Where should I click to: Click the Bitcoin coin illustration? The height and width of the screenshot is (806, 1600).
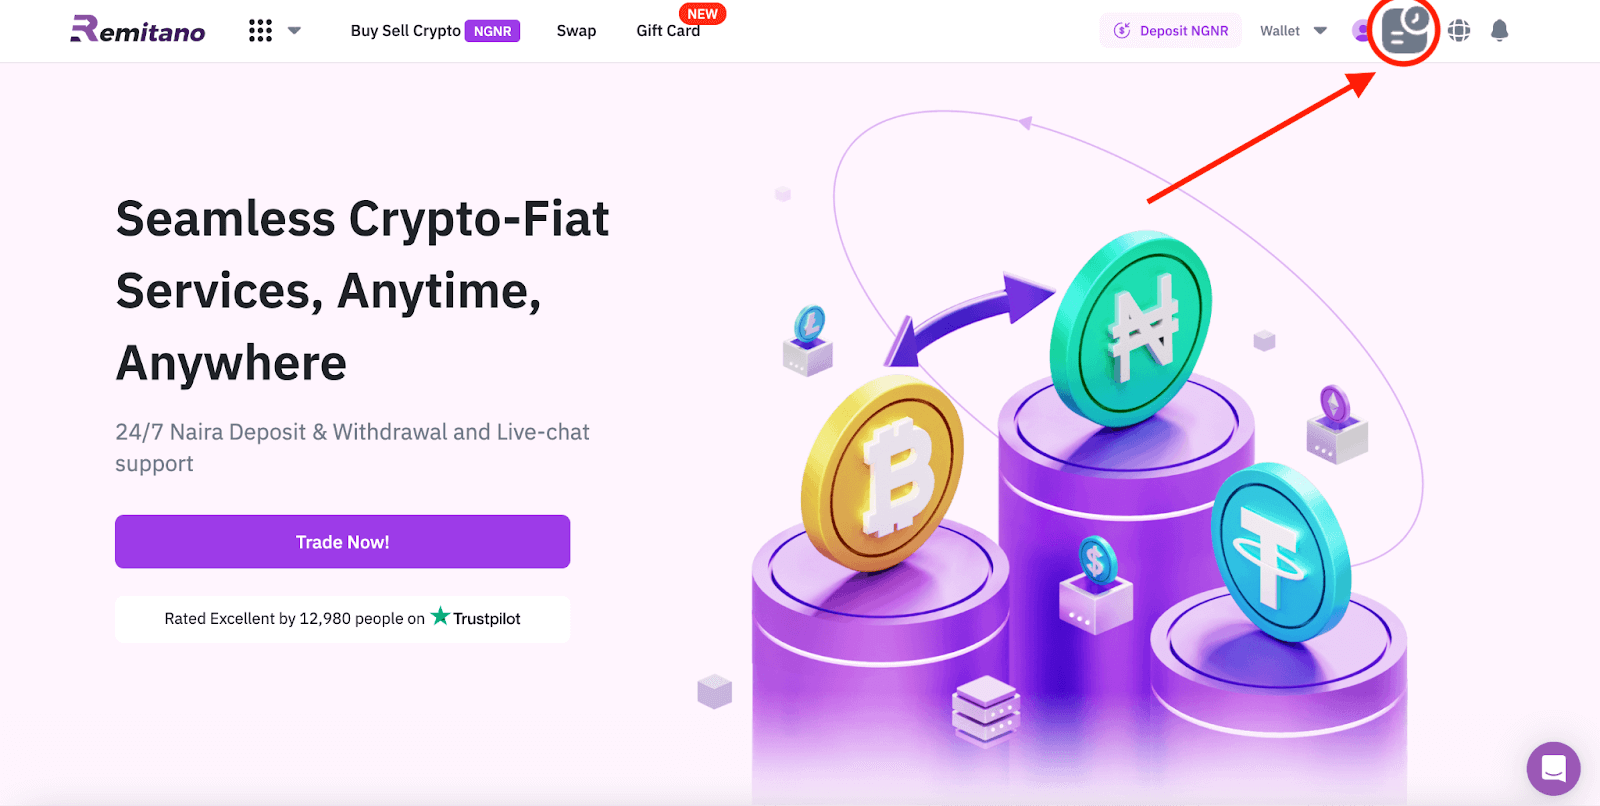(x=882, y=472)
